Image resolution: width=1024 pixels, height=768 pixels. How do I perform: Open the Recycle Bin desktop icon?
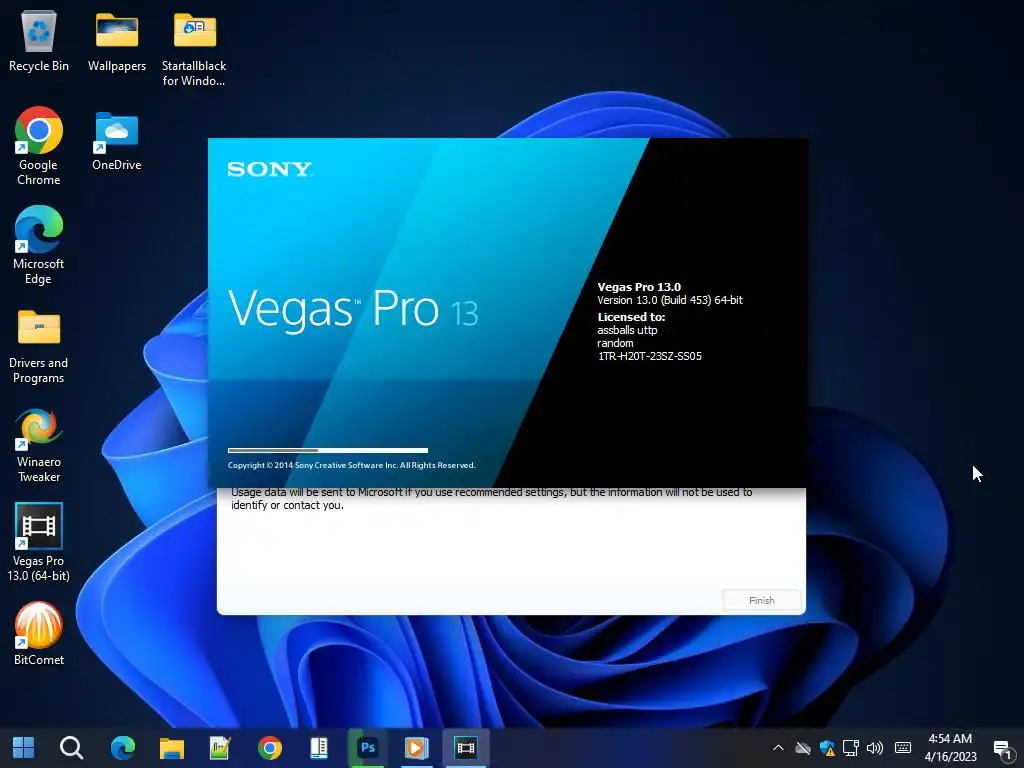(39, 42)
